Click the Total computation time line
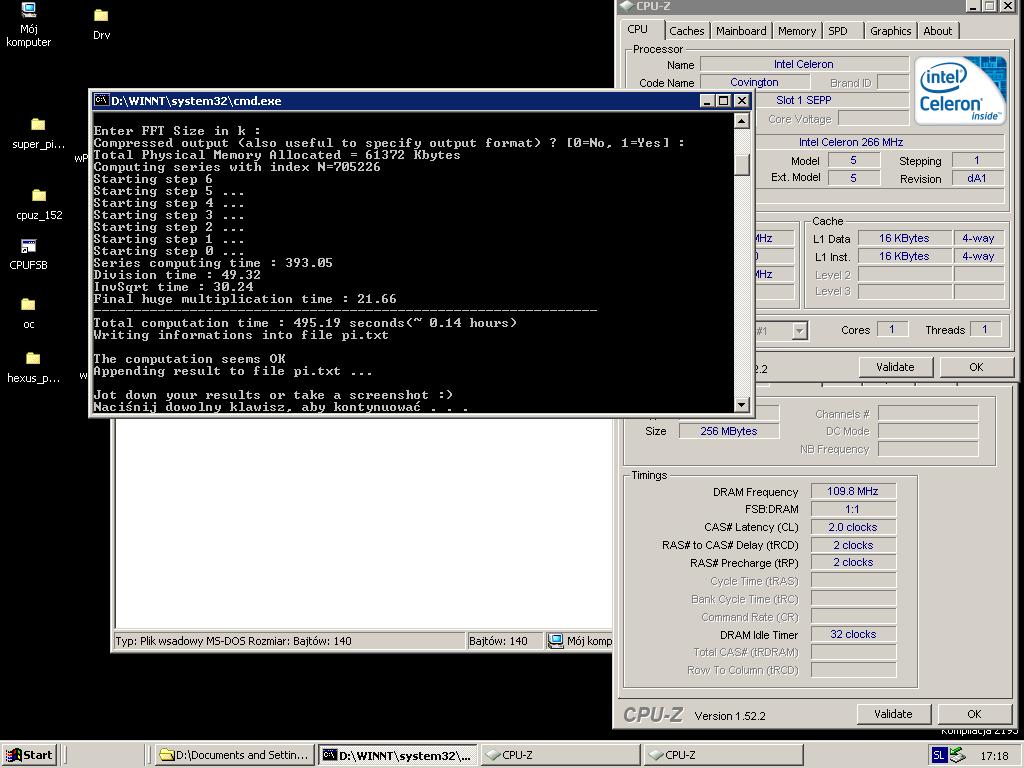The height and width of the screenshot is (768, 1024). (x=305, y=323)
